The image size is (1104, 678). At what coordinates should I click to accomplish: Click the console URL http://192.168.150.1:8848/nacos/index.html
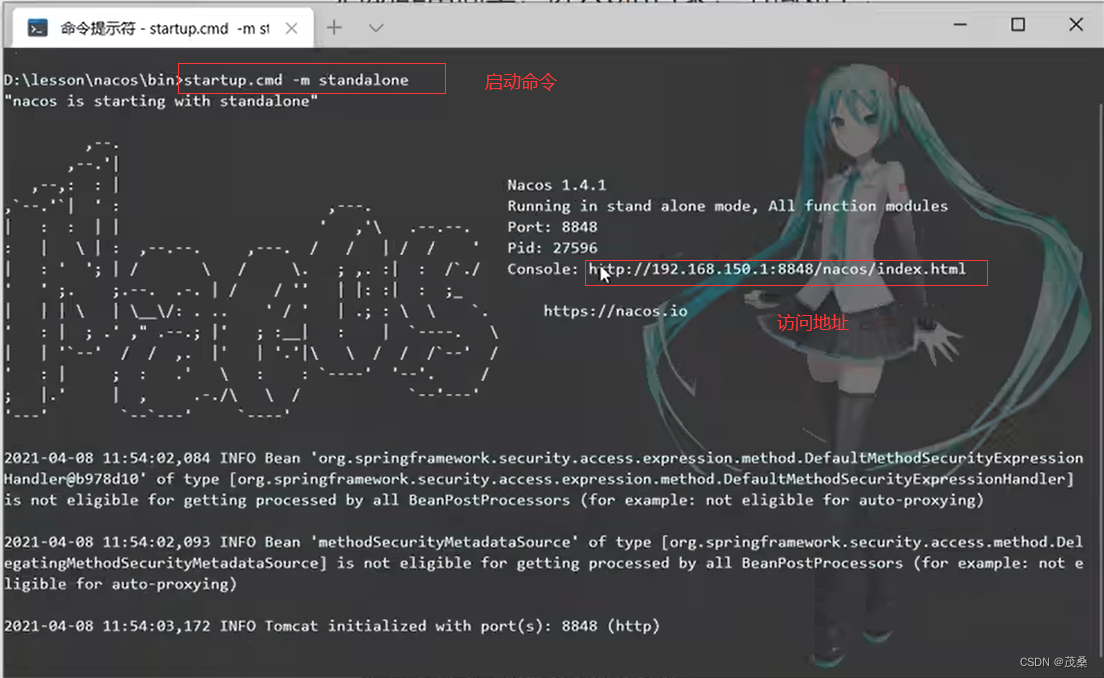(x=777, y=269)
